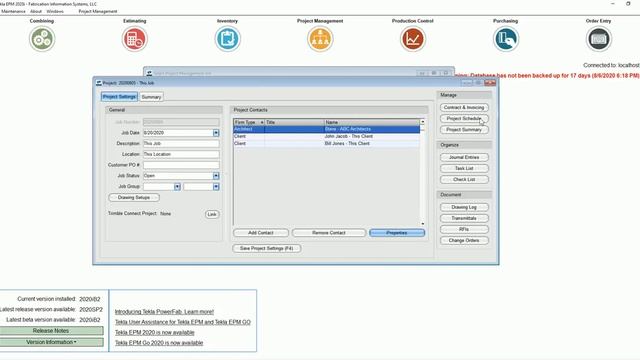Open the Purchasing module icon
The height and width of the screenshot is (360, 640).
click(505, 39)
